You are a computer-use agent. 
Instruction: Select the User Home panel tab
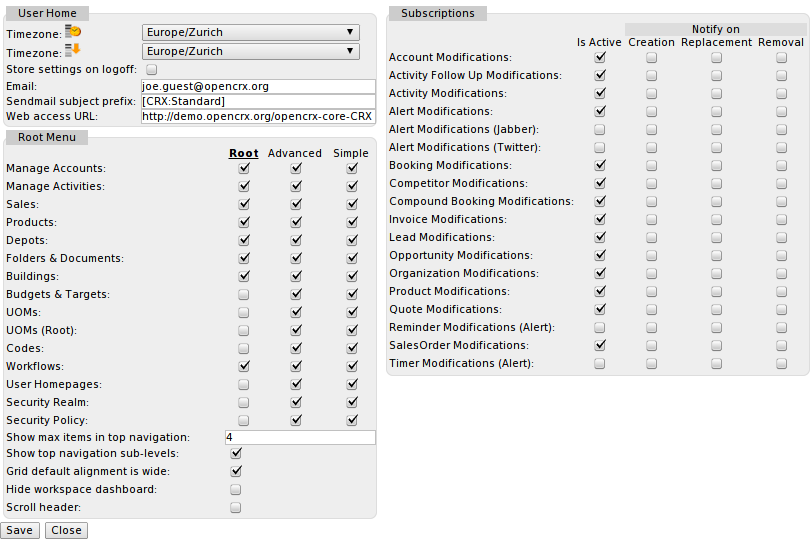tap(47, 13)
